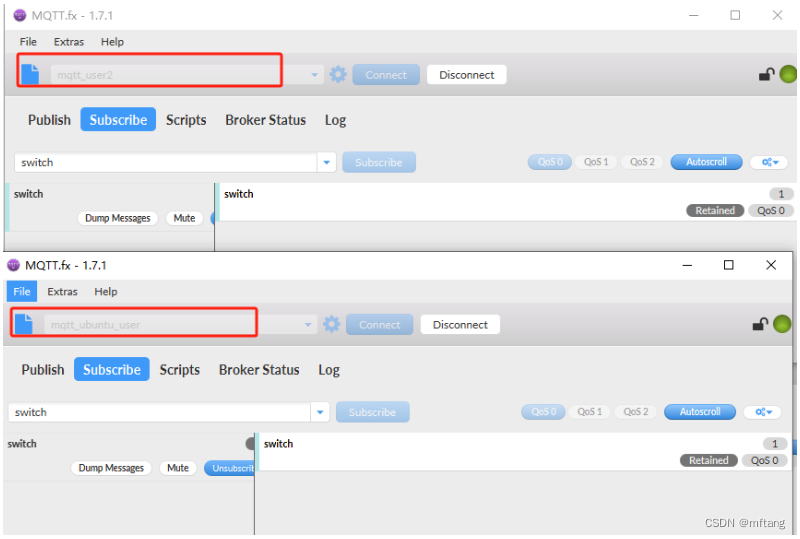Click the new profile file icon in top window
This screenshot has width=800, height=539.
tap(30, 74)
